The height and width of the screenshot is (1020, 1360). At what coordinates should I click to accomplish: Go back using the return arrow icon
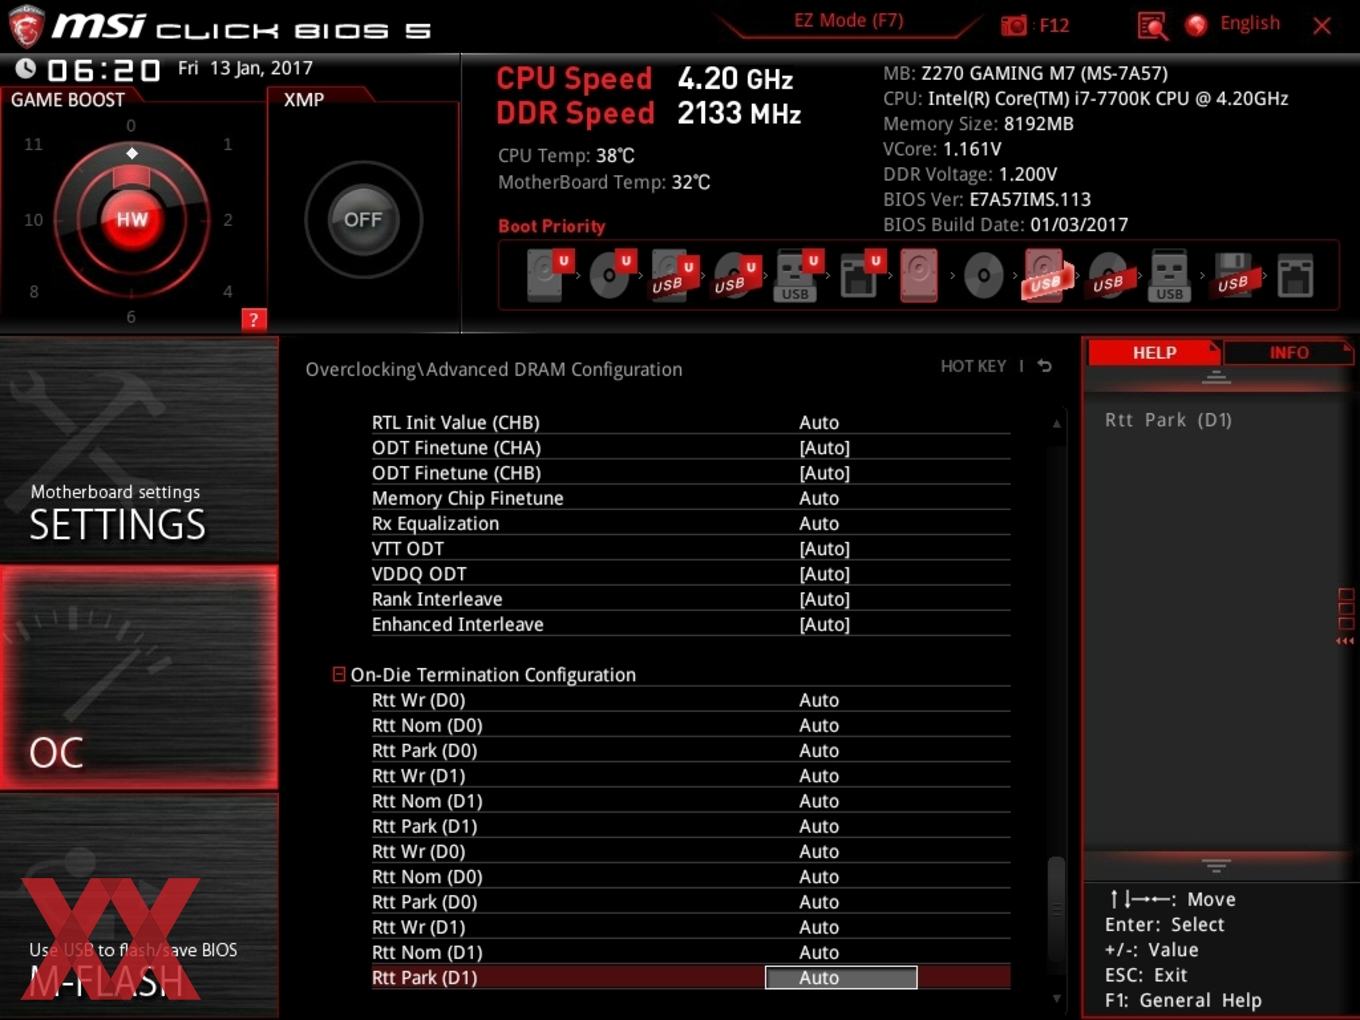click(1045, 366)
